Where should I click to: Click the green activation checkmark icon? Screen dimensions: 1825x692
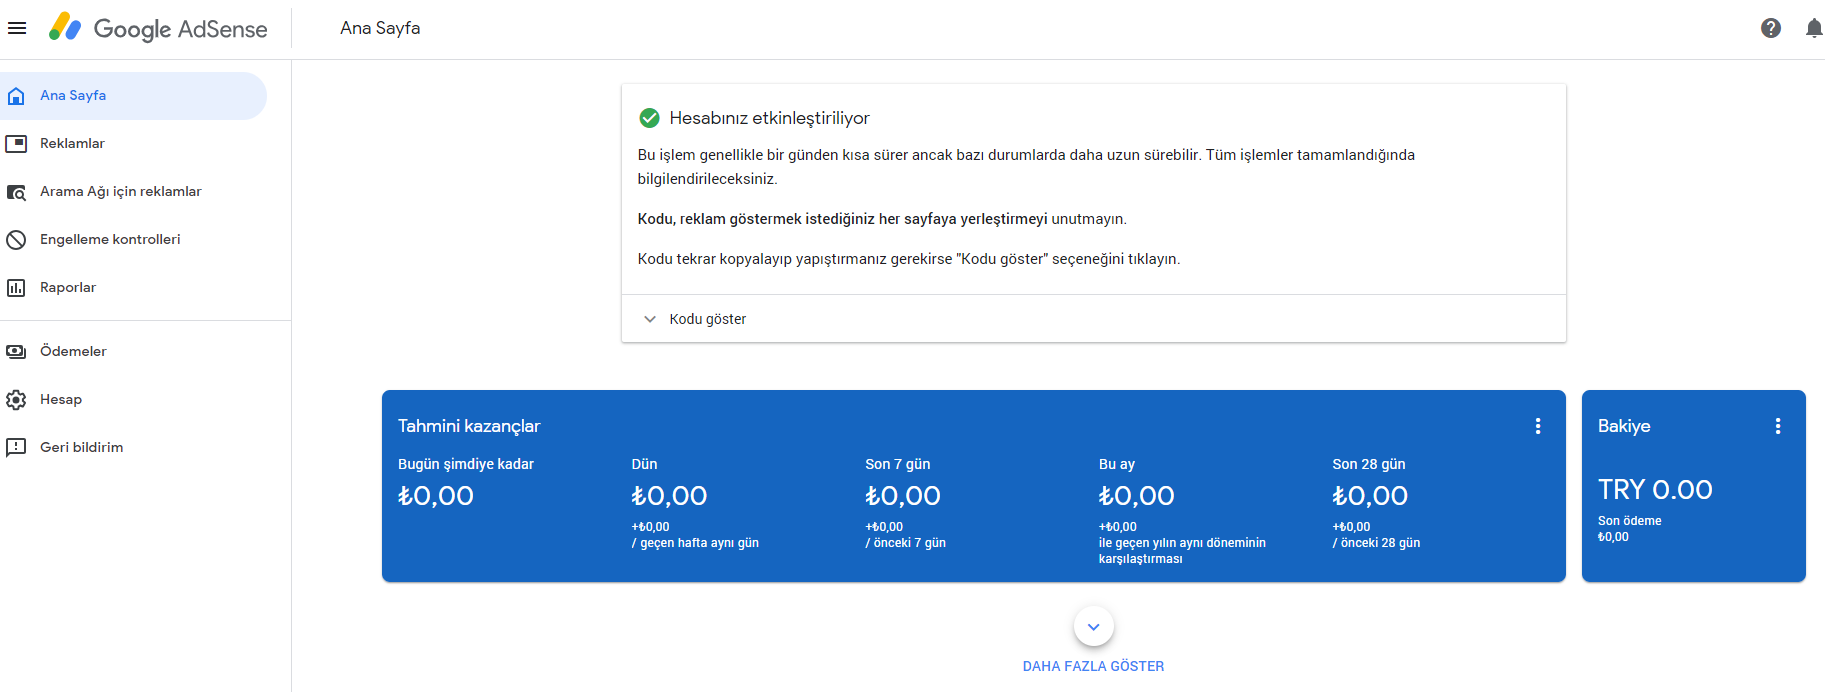pos(649,118)
